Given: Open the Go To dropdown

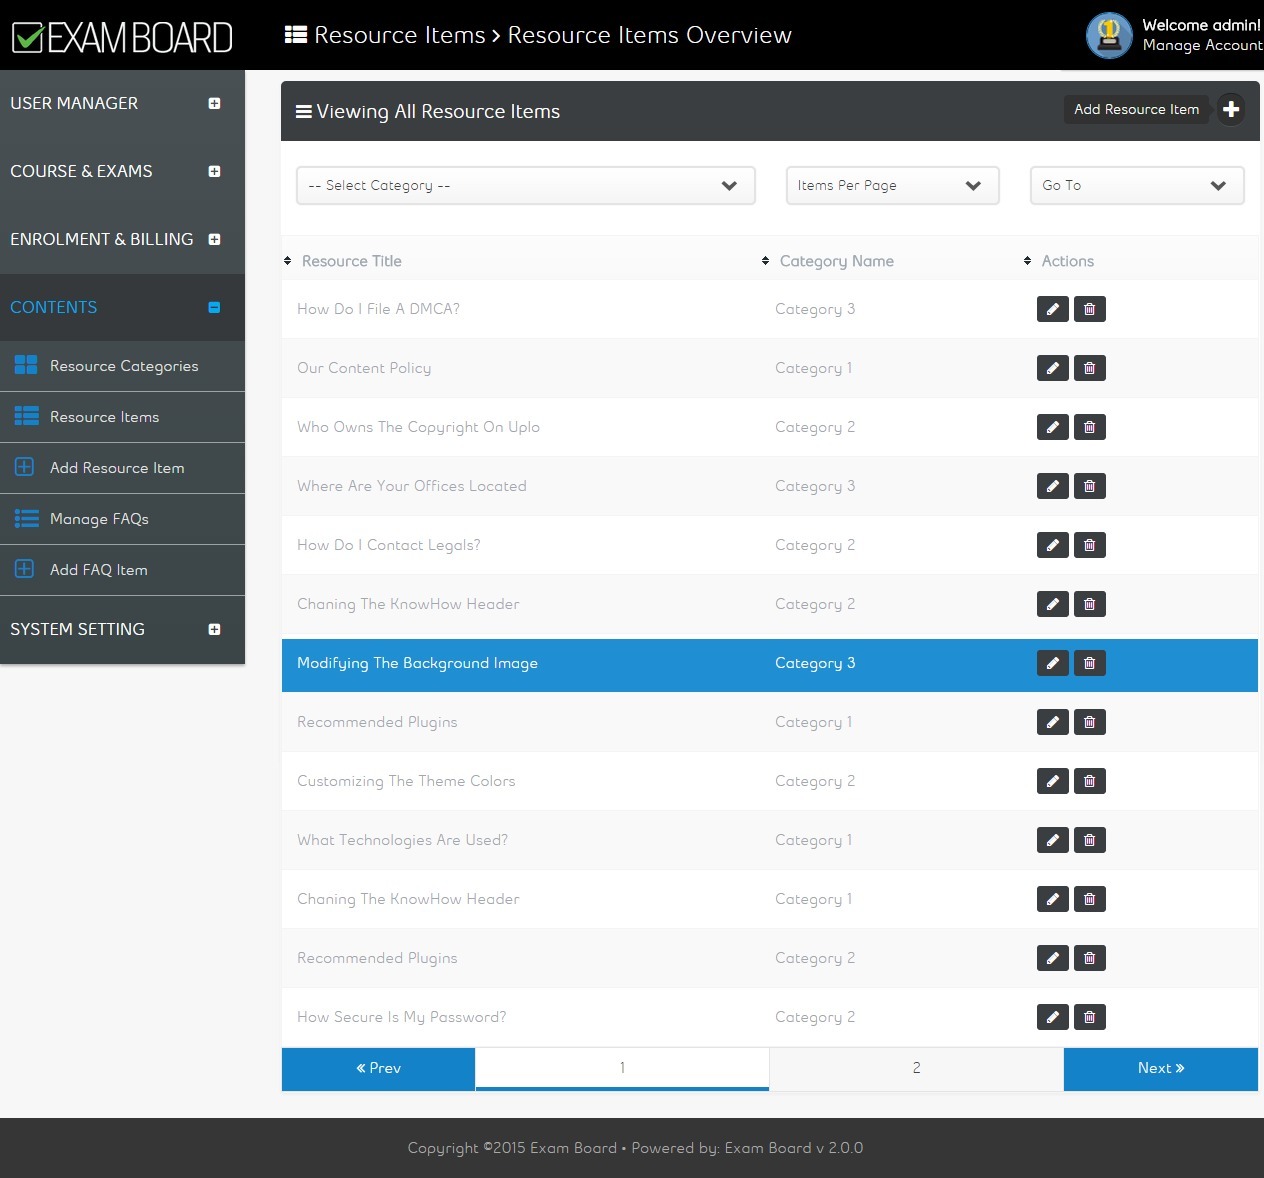Looking at the screenshot, I should (x=1136, y=186).
